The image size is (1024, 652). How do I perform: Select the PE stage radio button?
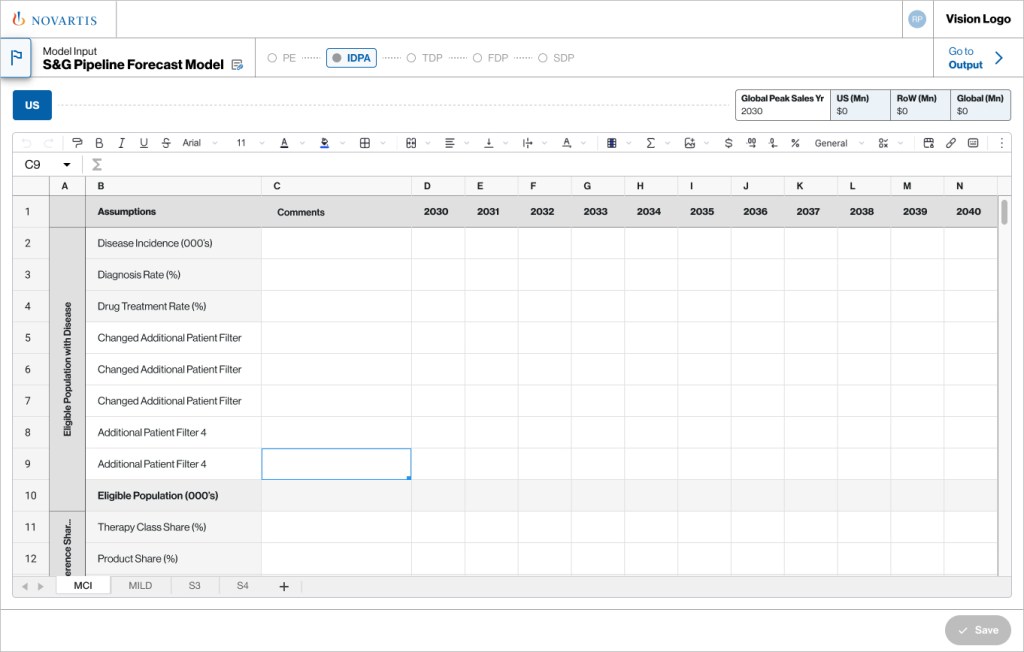(x=272, y=58)
